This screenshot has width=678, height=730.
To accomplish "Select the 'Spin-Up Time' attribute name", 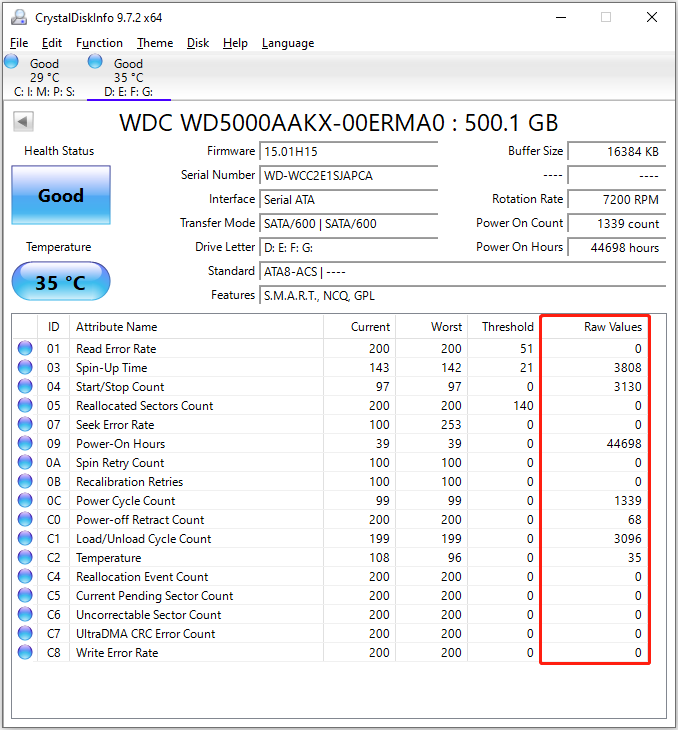I will point(112,368).
